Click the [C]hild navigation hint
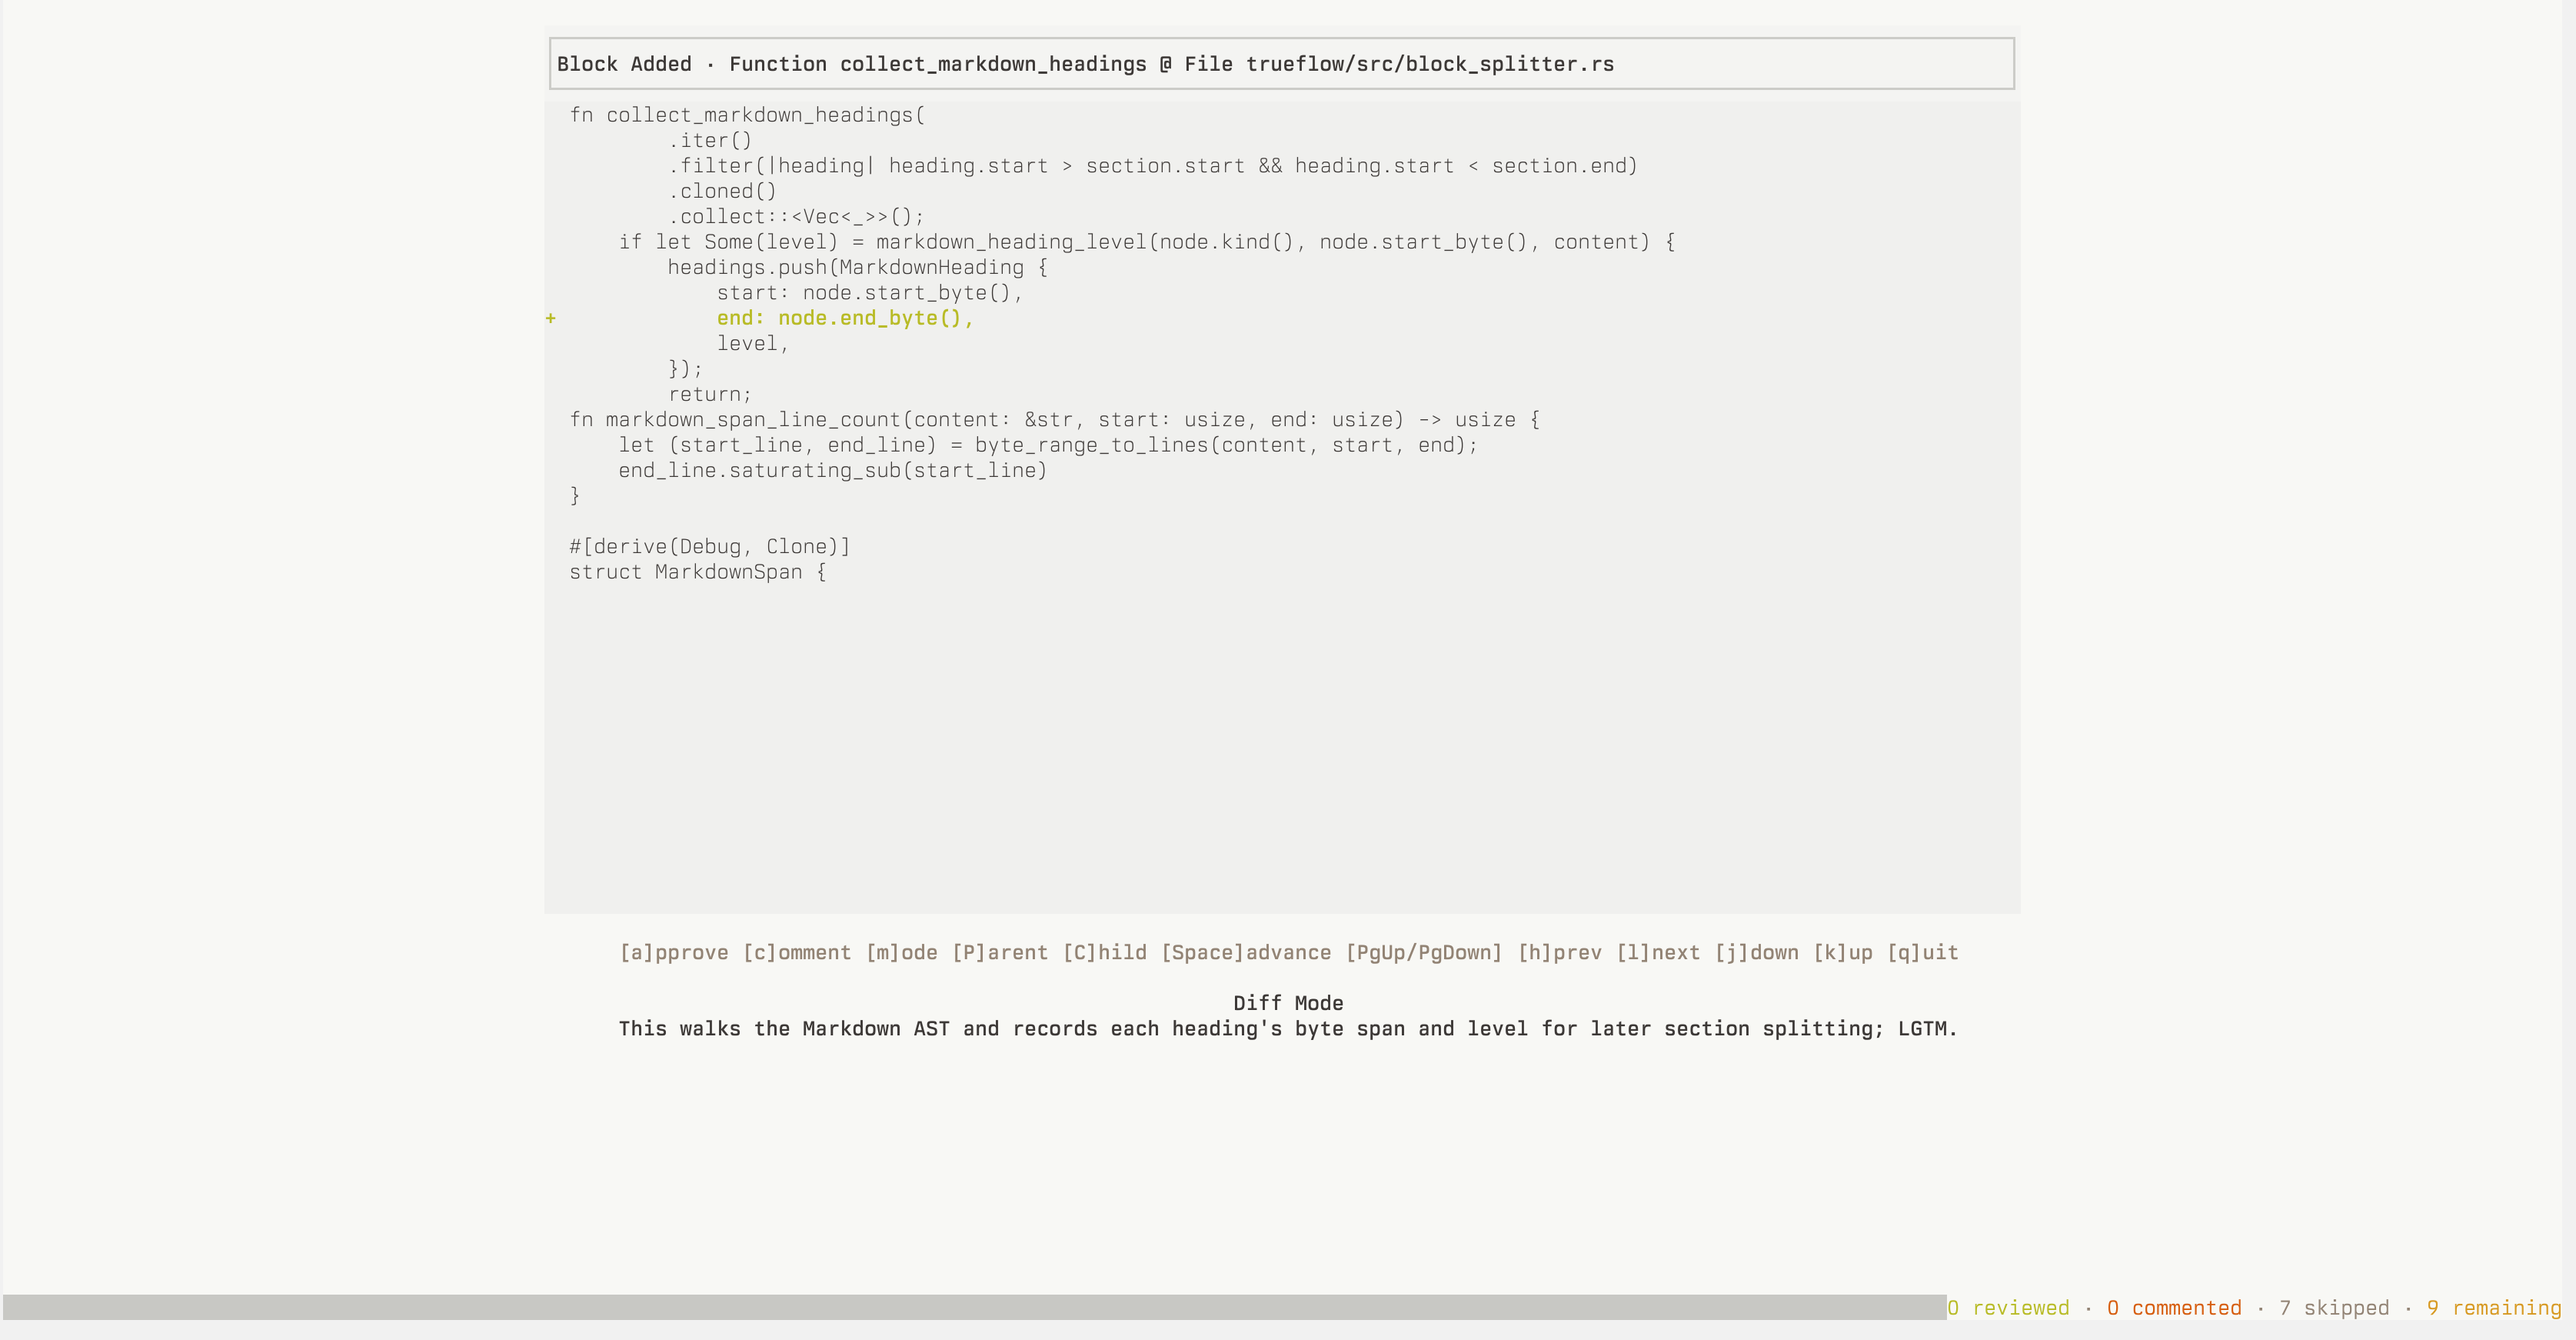Screen dimensions: 2576x1340 1104,952
